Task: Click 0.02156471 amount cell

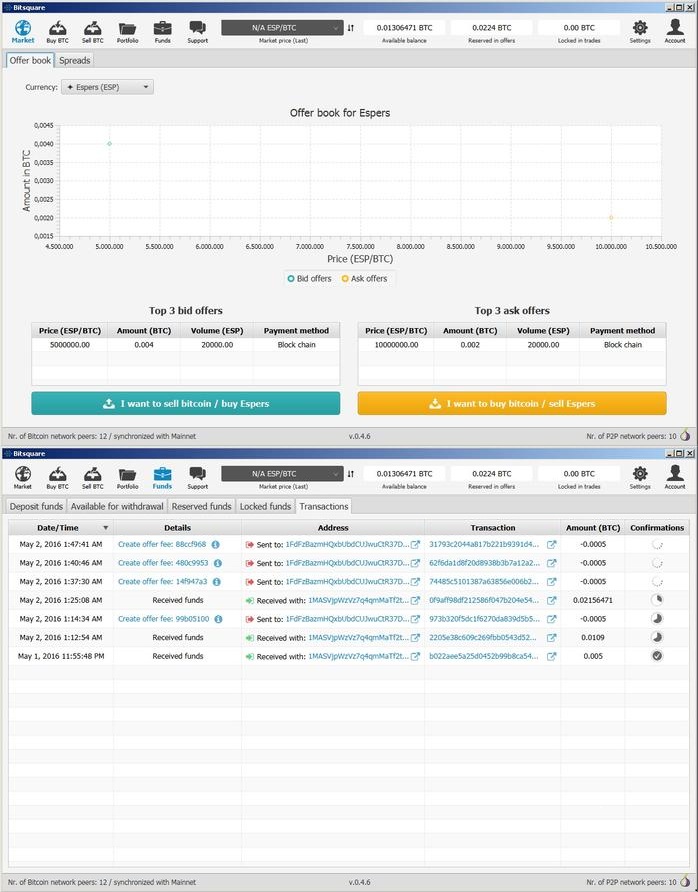Action: (593, 600)
